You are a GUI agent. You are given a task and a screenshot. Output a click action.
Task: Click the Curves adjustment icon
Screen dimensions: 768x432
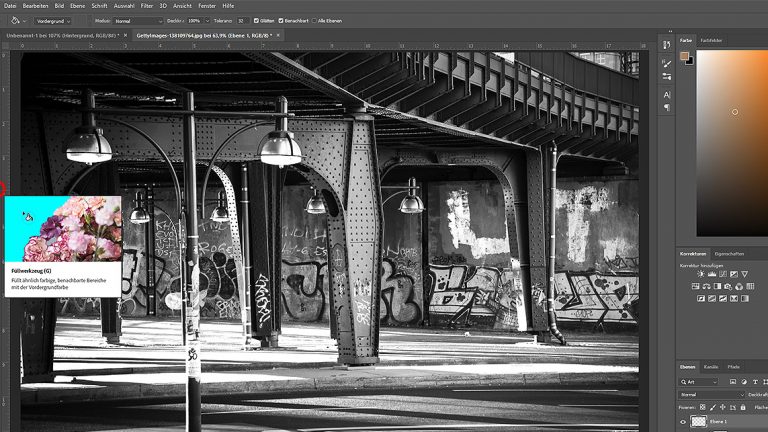pyautogui.click(x=722, y=273)
